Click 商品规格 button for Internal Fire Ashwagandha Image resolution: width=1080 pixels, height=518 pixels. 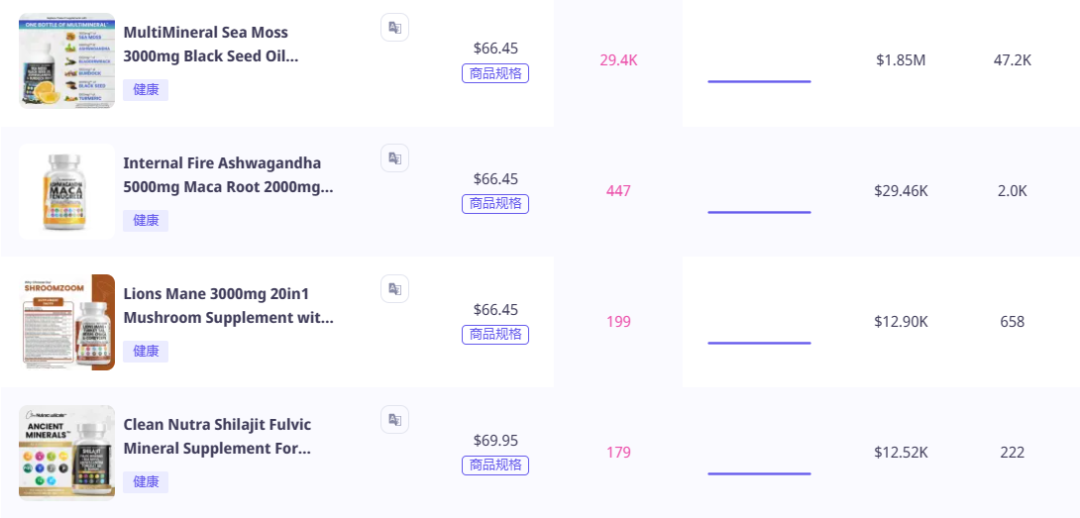(x=495, y=204)
